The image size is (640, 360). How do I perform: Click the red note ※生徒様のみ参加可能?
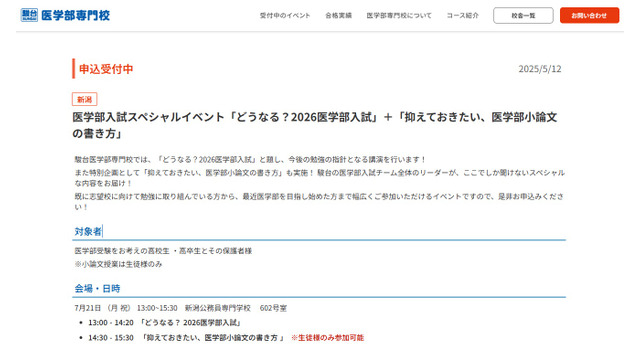point(327,338)
